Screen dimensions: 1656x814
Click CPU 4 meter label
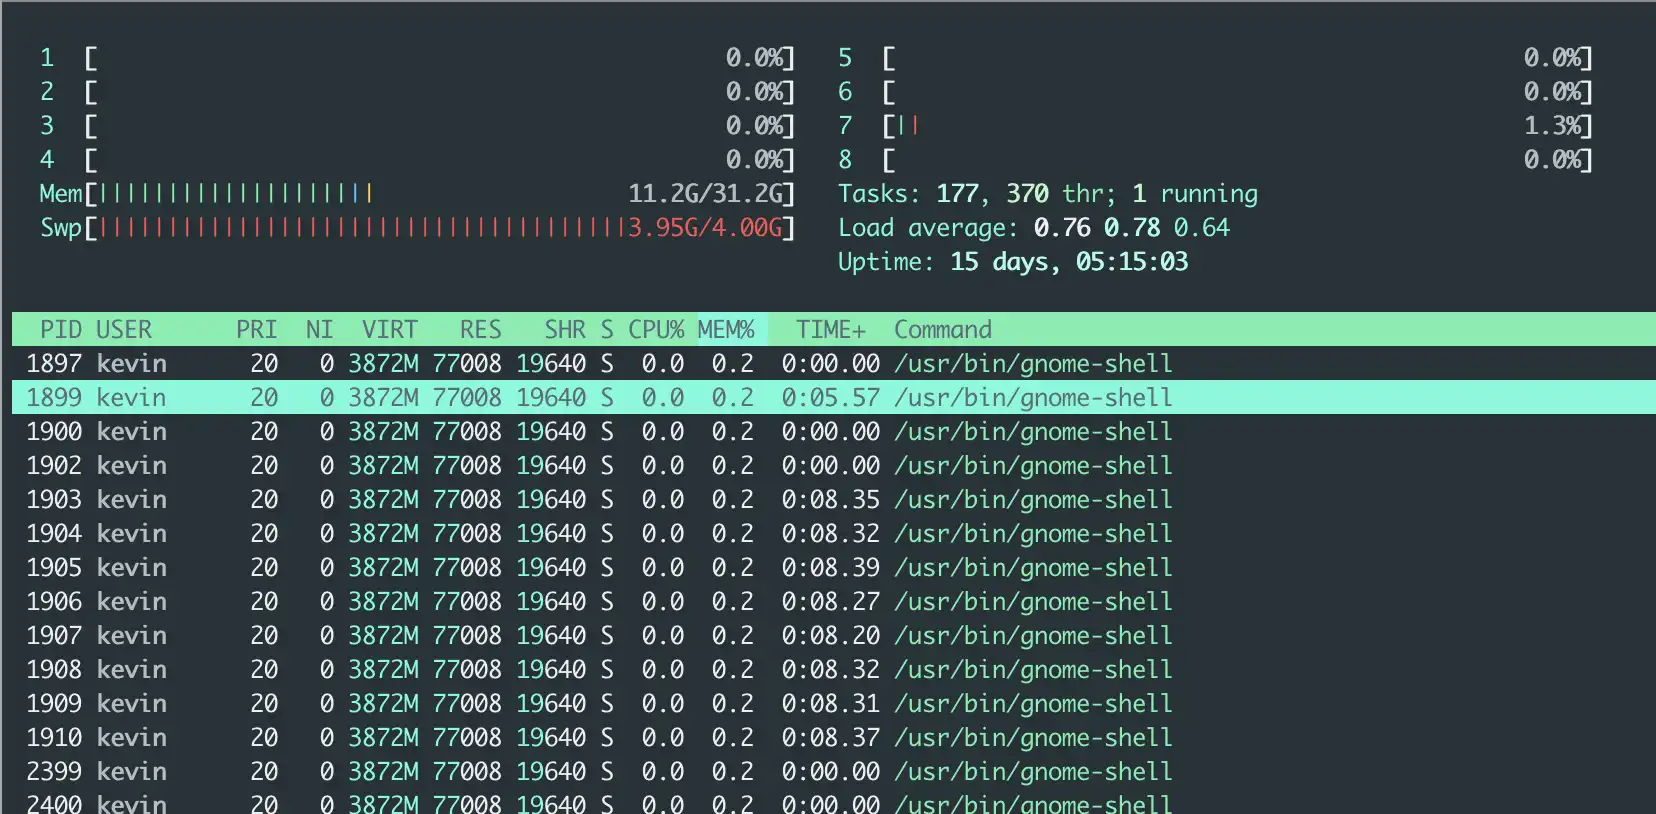click(x=47, y=160)
